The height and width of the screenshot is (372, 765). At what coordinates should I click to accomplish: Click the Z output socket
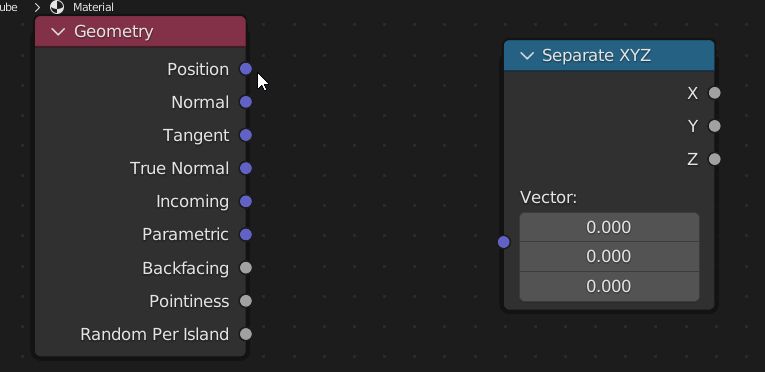click(x=714, y=159)
